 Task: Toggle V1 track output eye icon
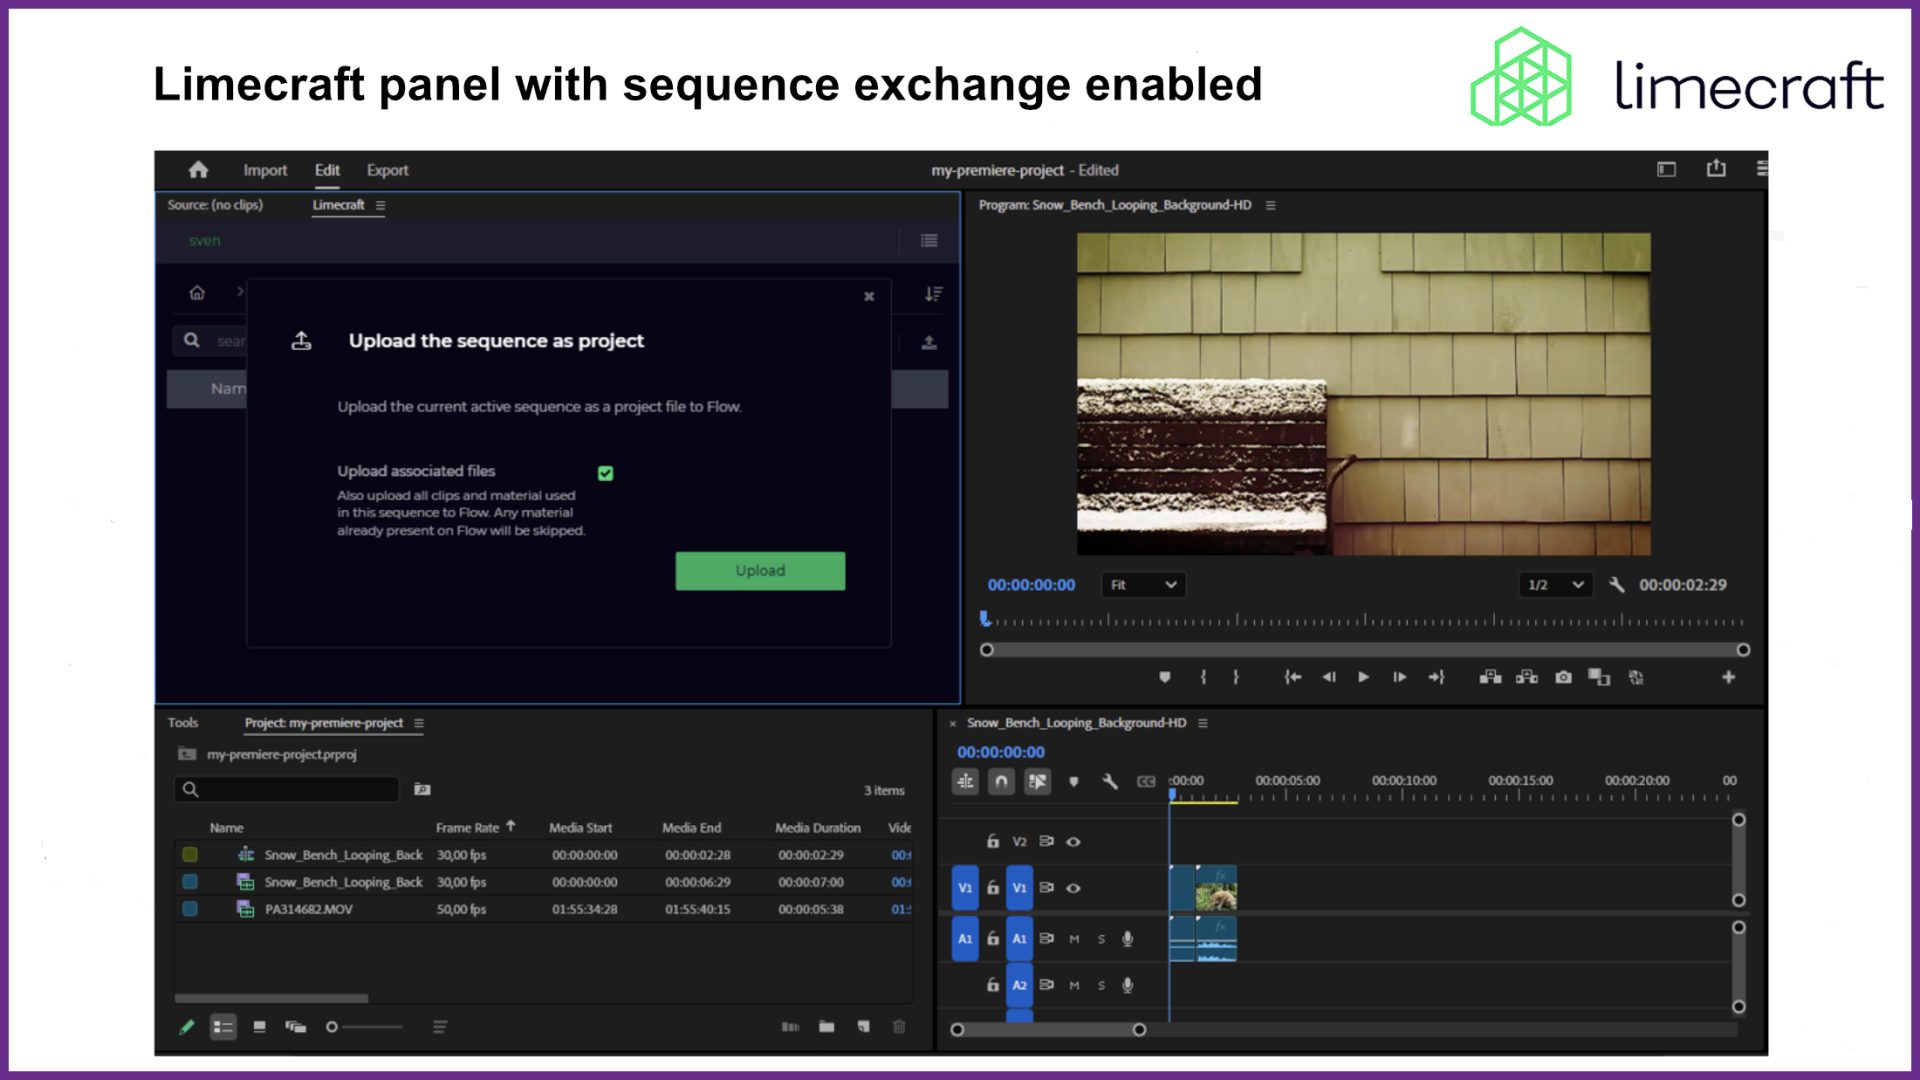click(1073, 888)
